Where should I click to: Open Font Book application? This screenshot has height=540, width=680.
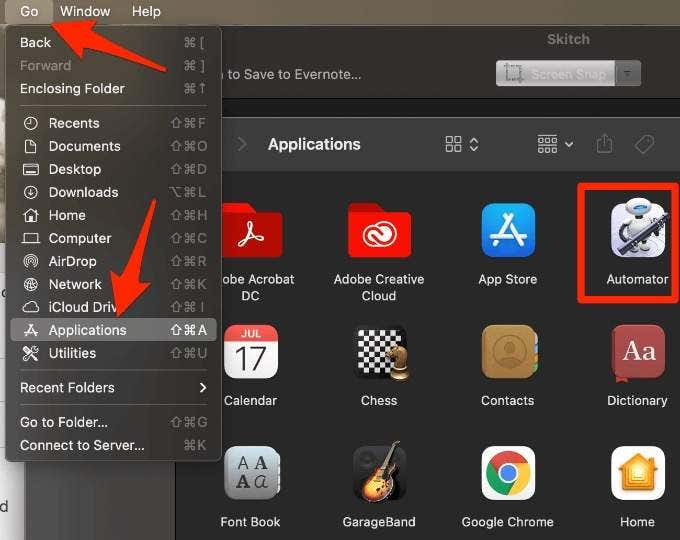pyautogui.click(x=250, y=473)
